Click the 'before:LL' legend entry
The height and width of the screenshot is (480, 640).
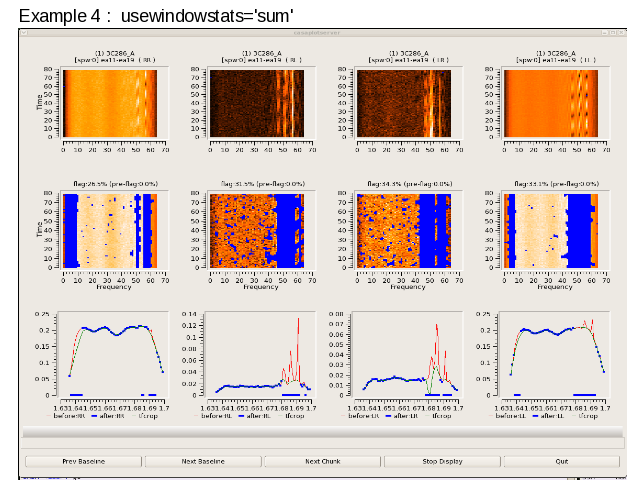pos(508,416)
